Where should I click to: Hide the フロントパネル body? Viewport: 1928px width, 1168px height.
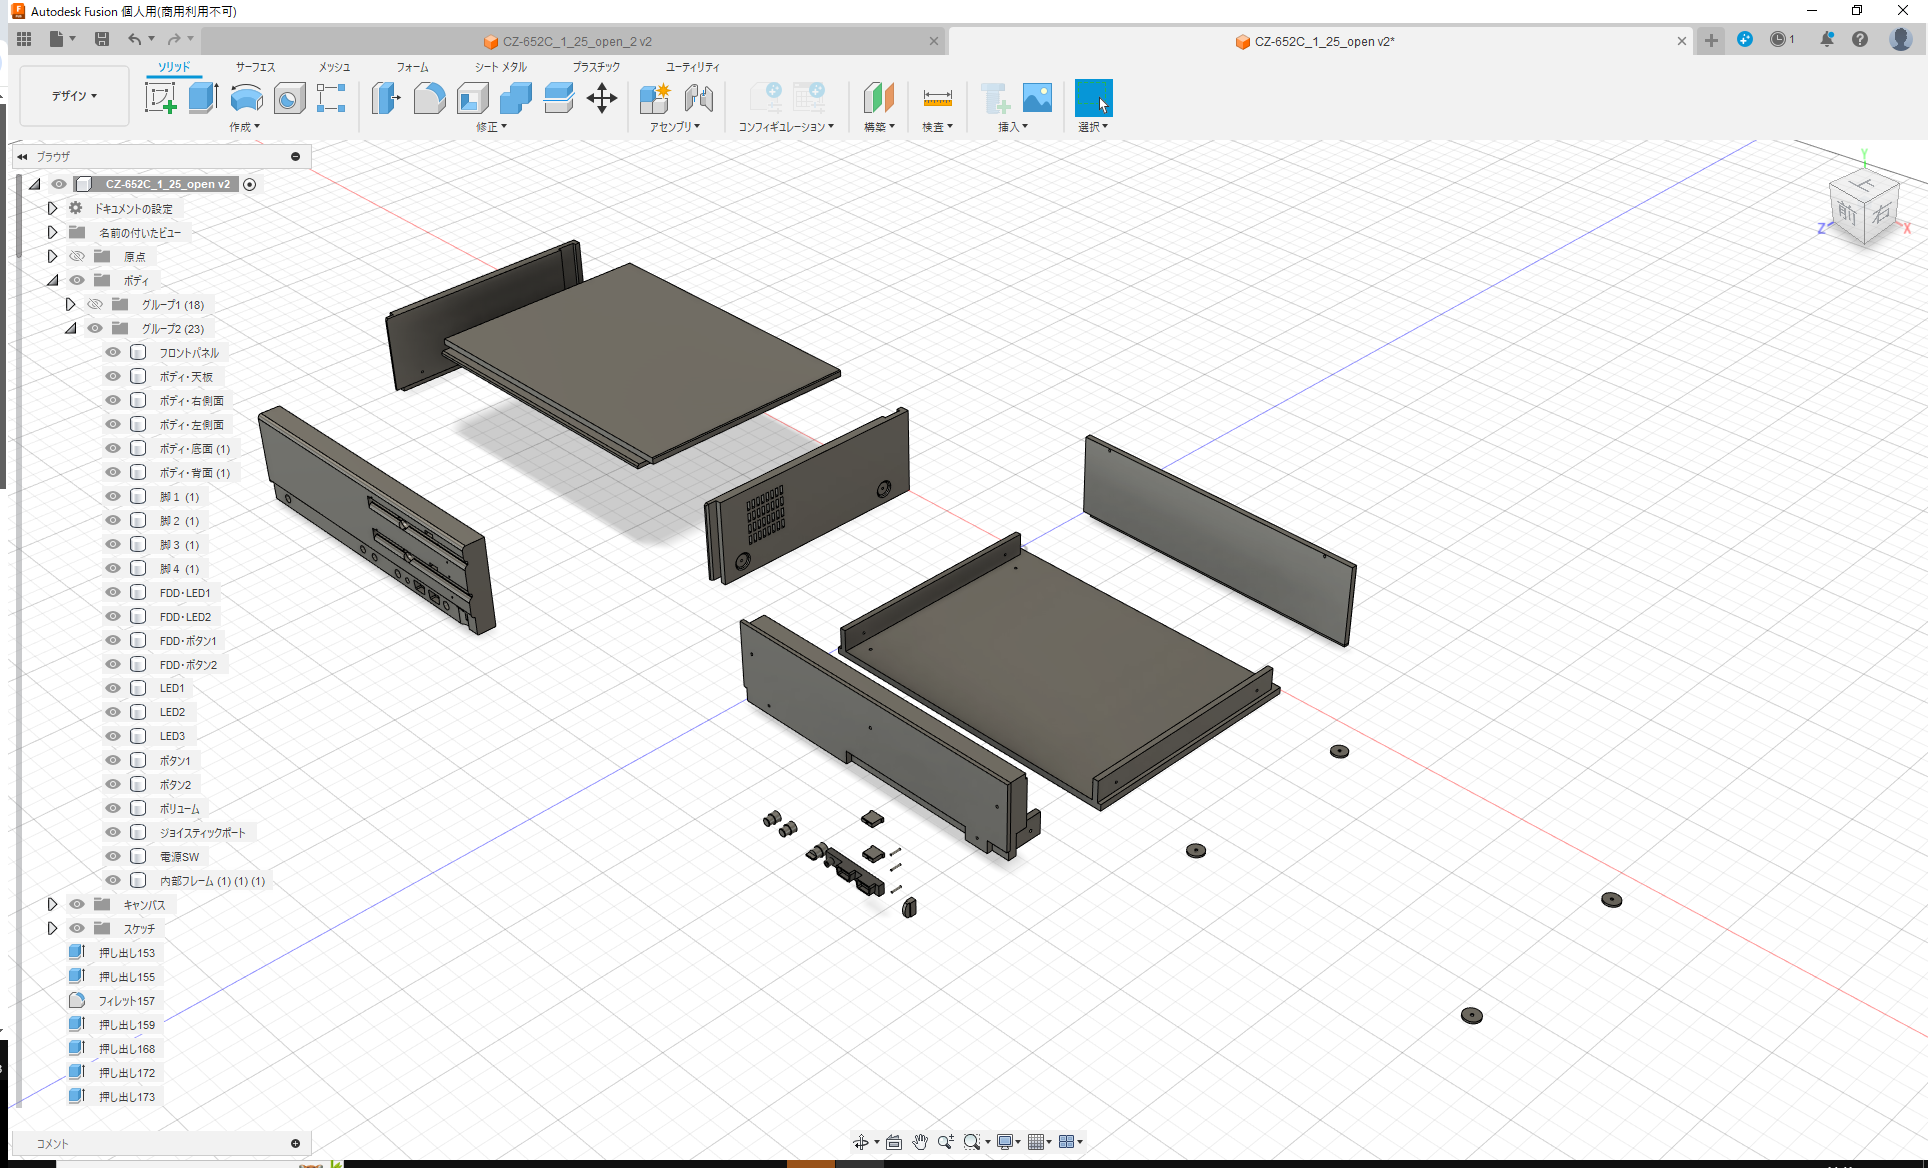click(112, 352)
